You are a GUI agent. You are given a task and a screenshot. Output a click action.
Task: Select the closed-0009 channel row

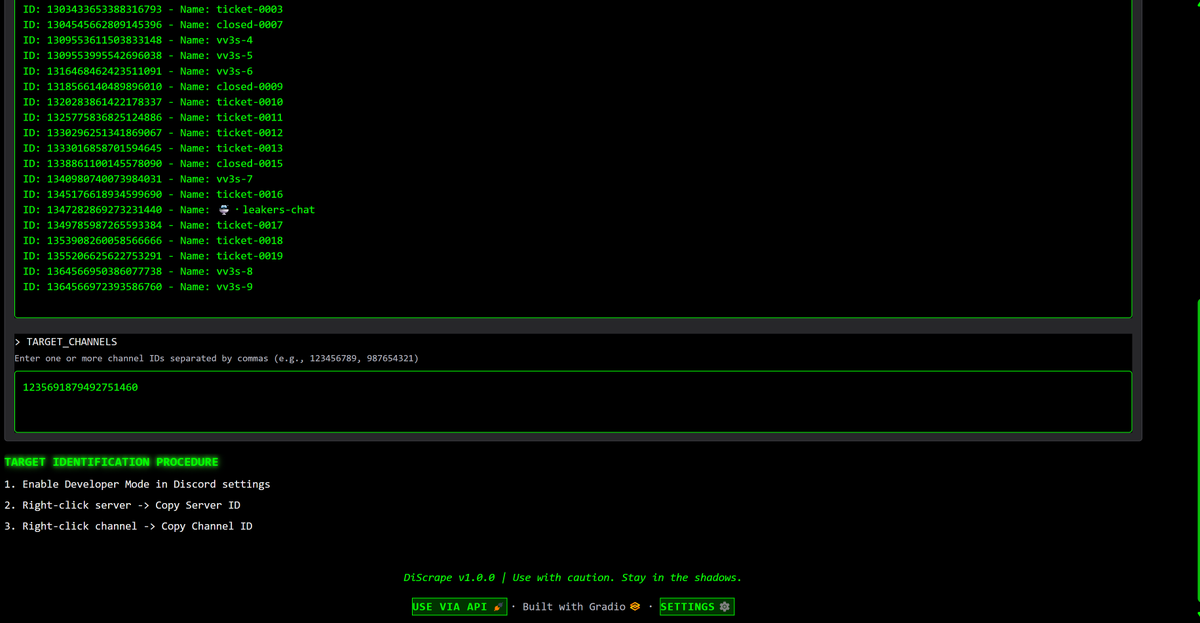152,86
